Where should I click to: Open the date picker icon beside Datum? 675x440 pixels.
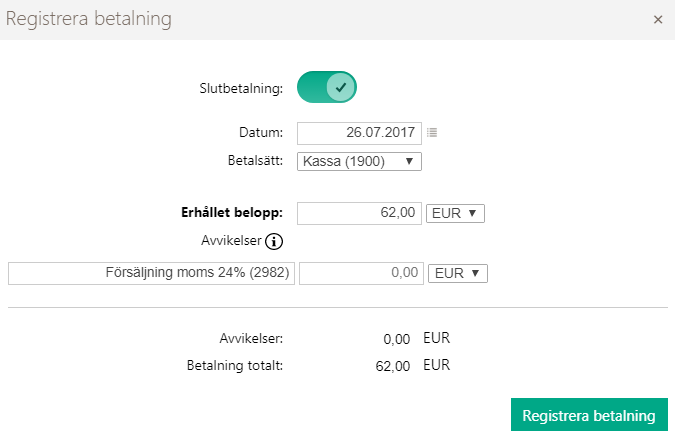tap(432, 133)
